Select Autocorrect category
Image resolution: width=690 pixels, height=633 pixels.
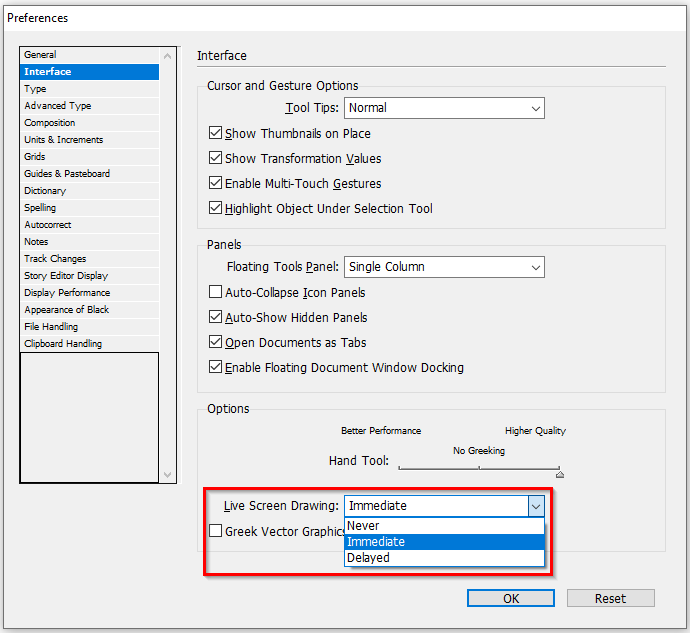point(89,225)
